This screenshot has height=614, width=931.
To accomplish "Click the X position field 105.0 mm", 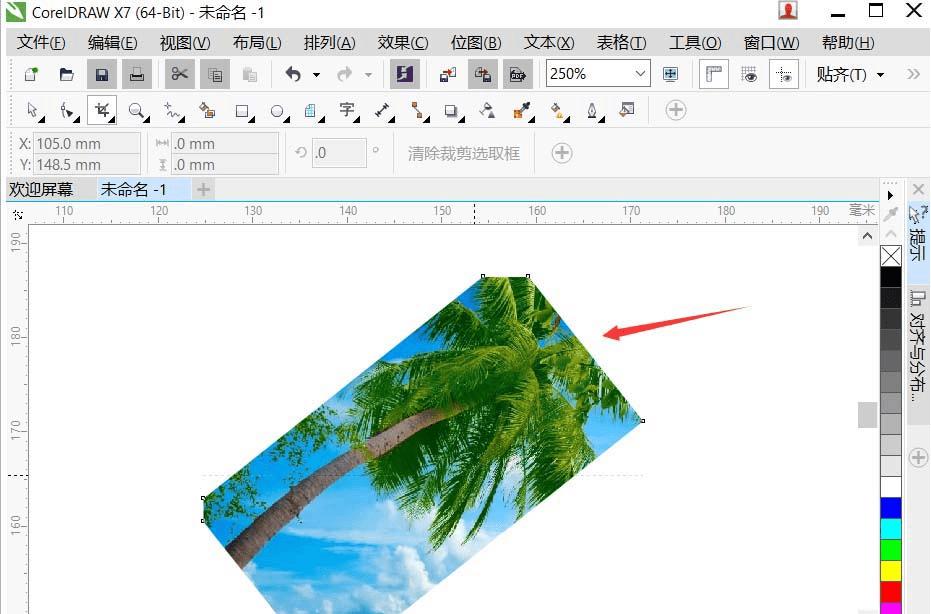I will click(x=87, y=144).
